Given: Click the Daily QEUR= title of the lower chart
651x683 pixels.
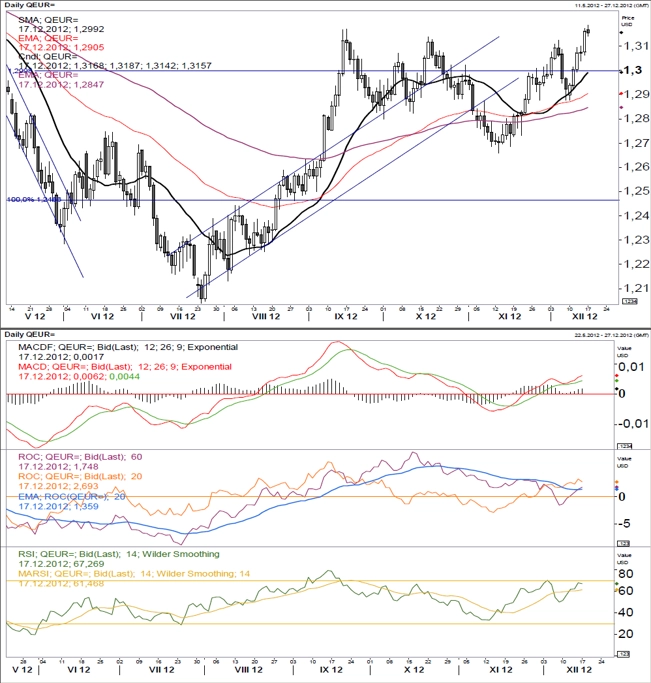Looking at the screenshot, I should [x=30, y=334].
